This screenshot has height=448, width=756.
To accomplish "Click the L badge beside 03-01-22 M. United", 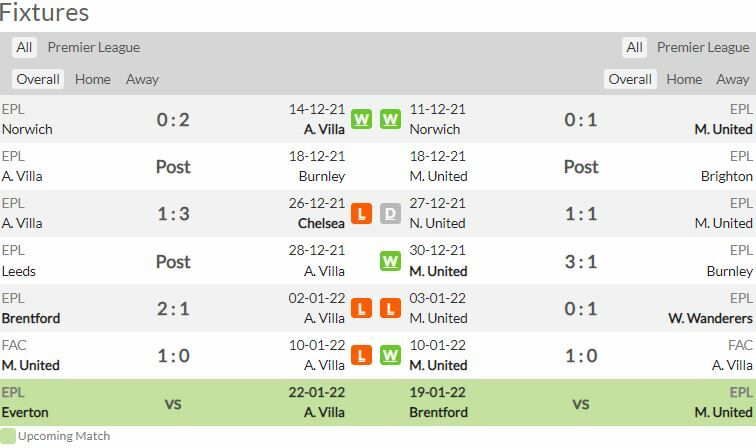I will (x=390, y=308).
